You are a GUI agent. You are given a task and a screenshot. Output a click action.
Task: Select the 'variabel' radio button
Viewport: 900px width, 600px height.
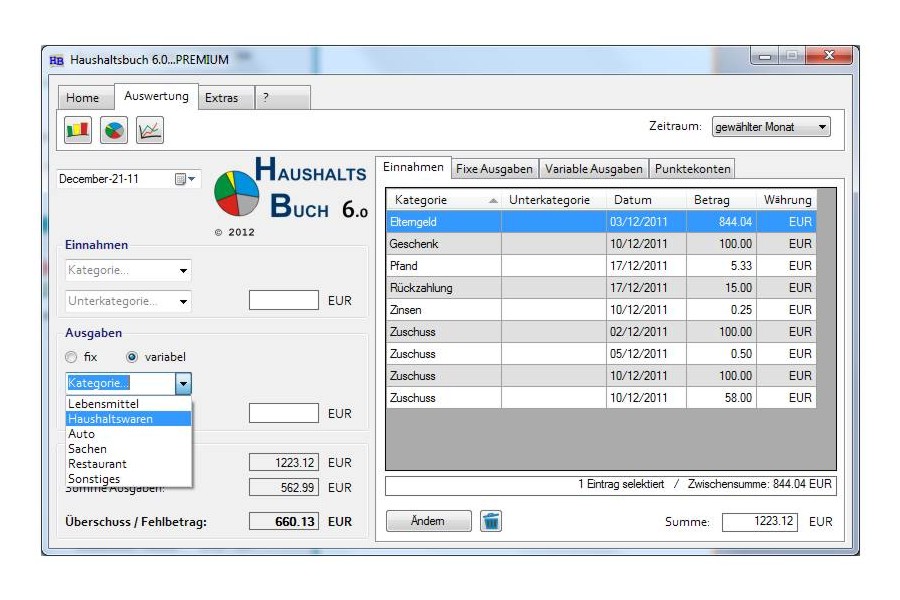point(132,357)
